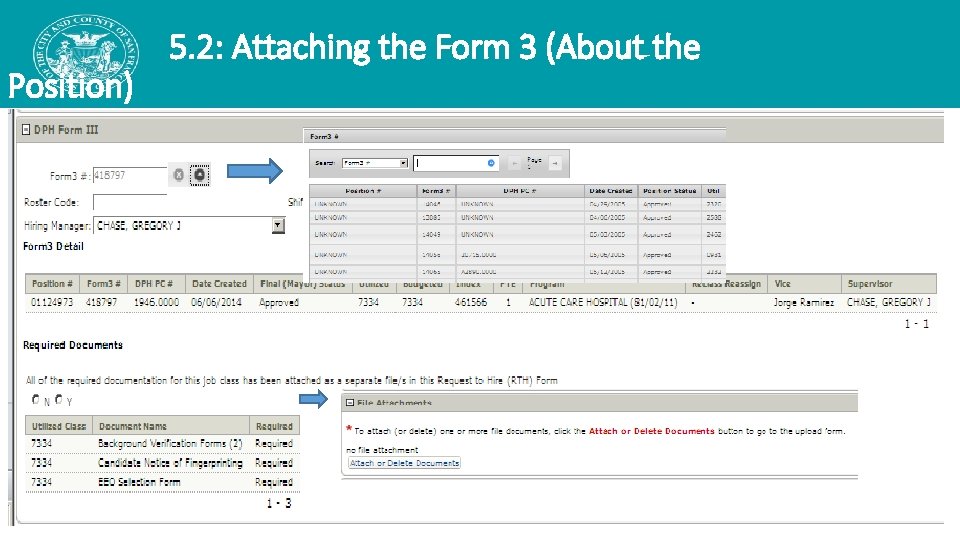Click ACUTE CARE HOSPITAL program cell
960x540 pixels.
point(603,302)
